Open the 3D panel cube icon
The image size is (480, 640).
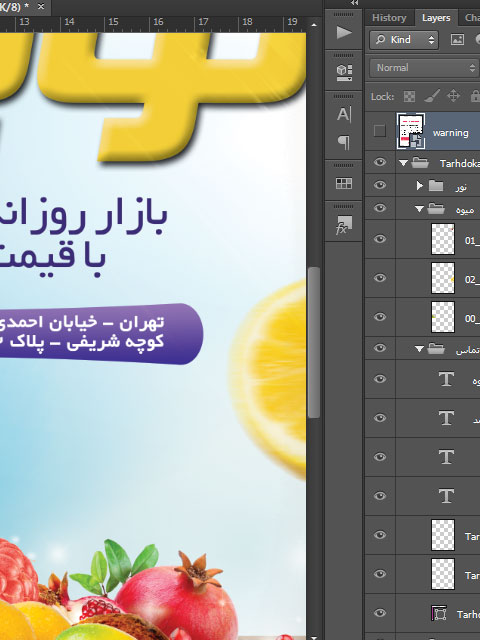(x=344, y=72)
